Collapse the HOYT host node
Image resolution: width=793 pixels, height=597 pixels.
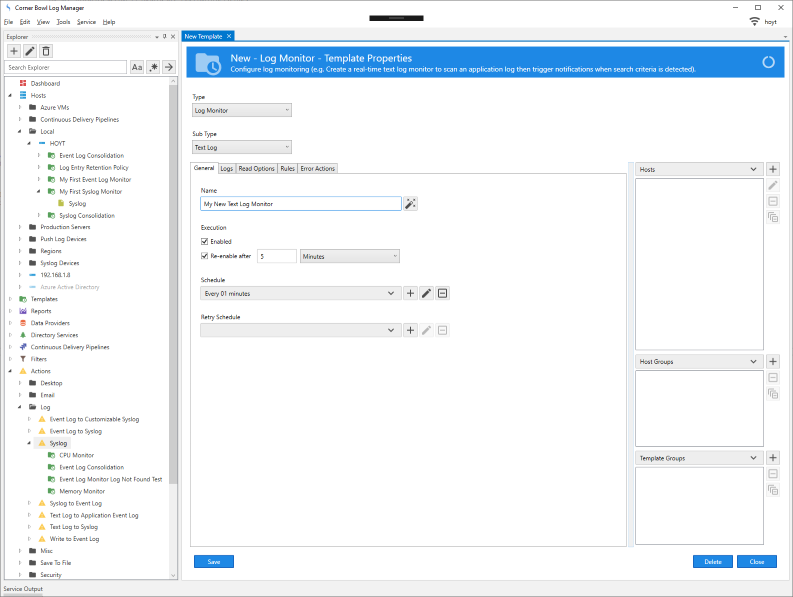pos(29,143)
